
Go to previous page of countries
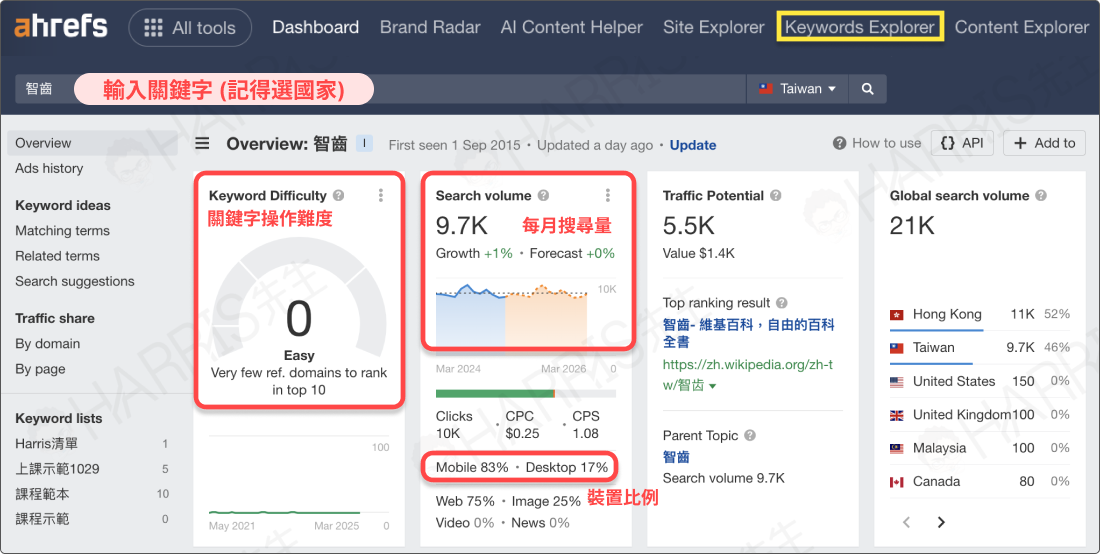click(906, 522)
